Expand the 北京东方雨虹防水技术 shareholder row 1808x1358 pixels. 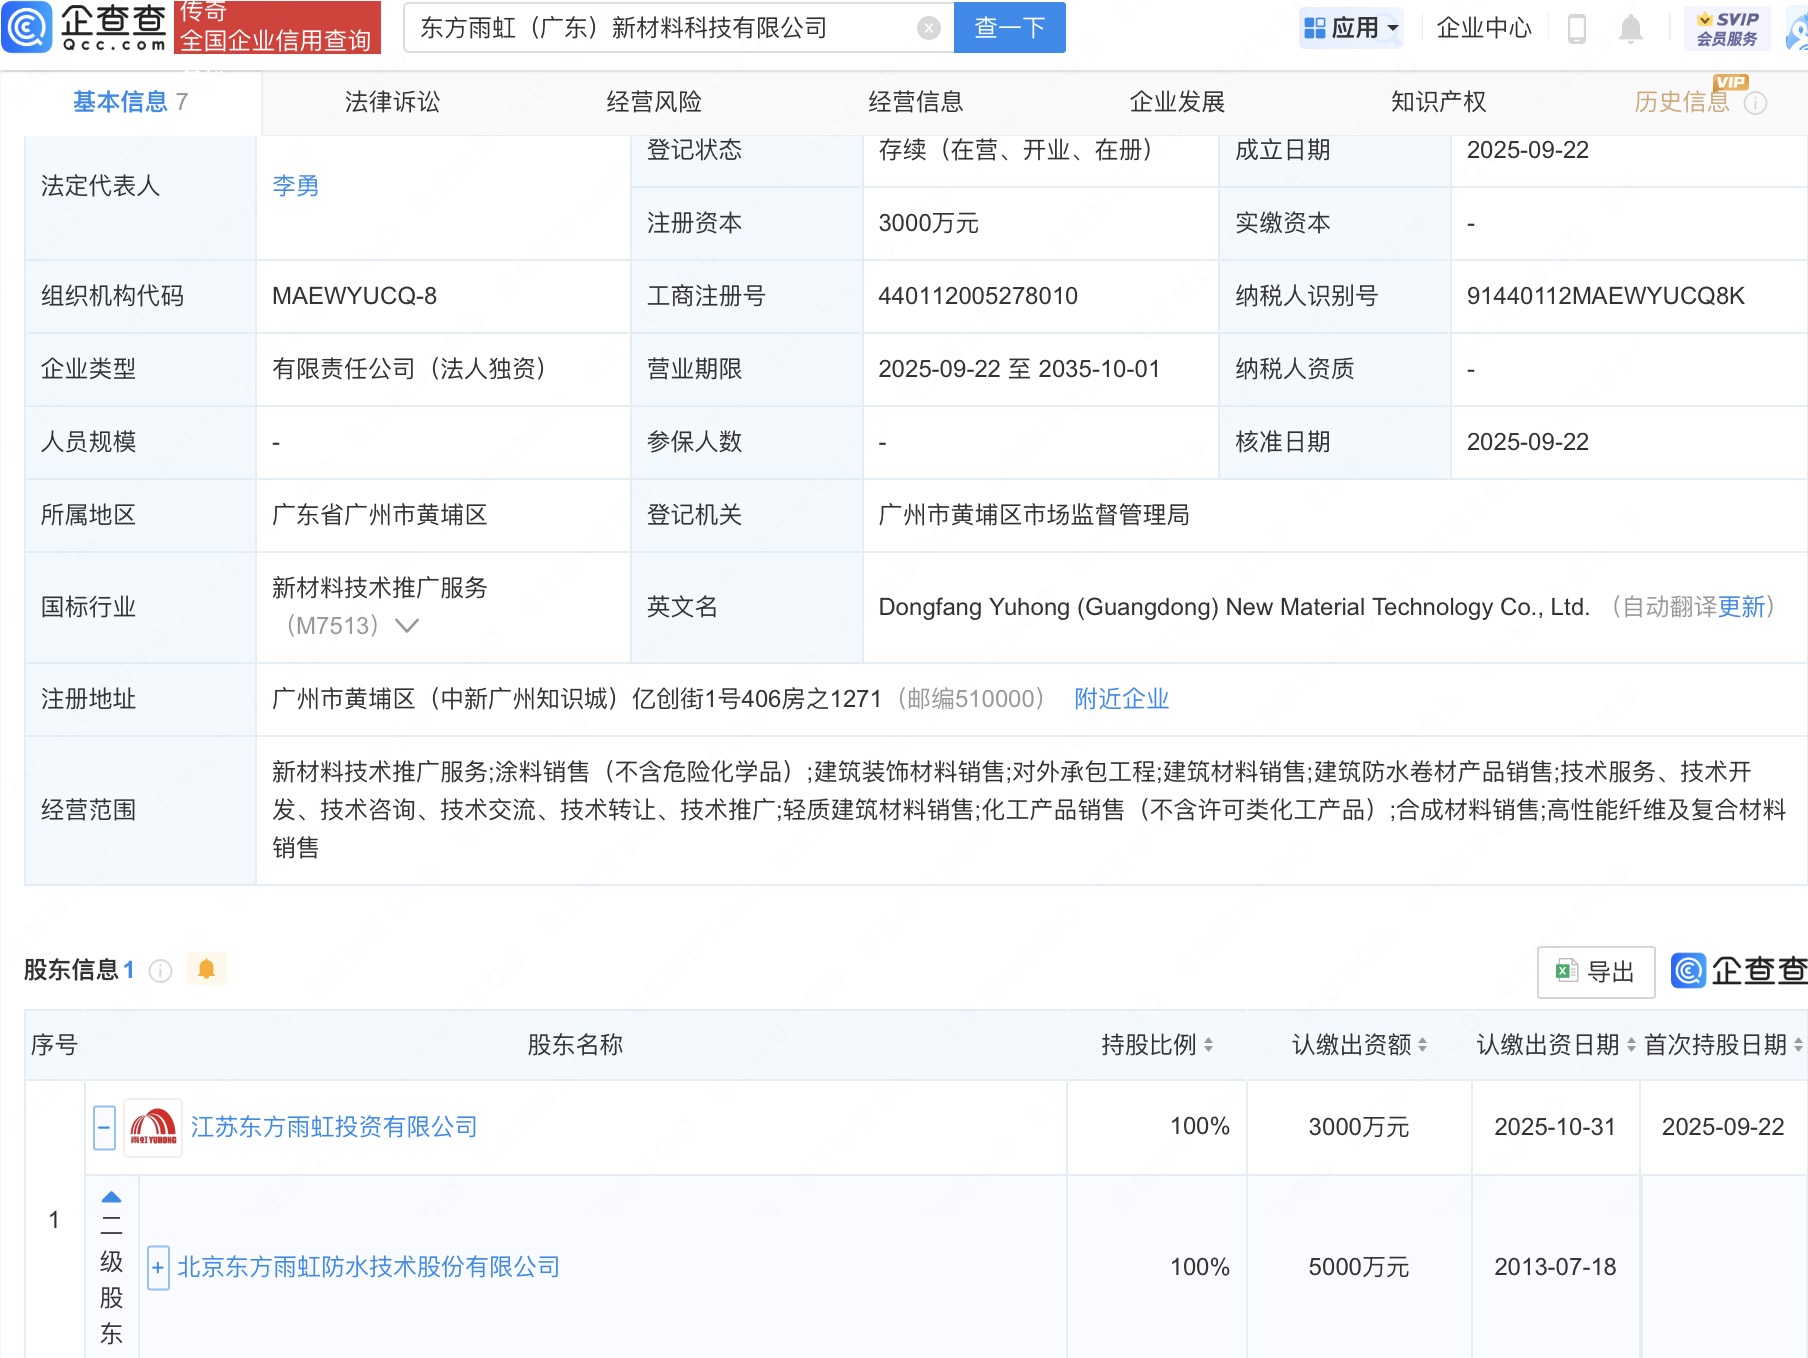click(158, 1268)
